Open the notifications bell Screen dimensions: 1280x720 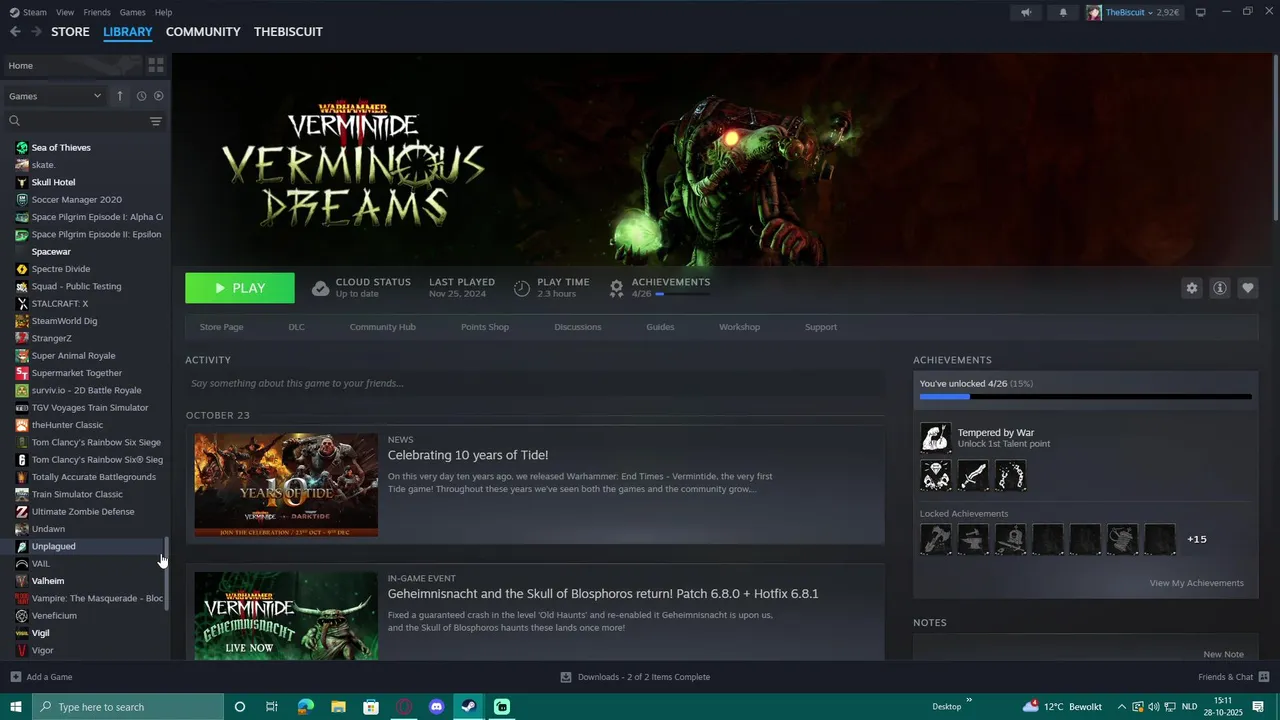[x=1063, y=12]
